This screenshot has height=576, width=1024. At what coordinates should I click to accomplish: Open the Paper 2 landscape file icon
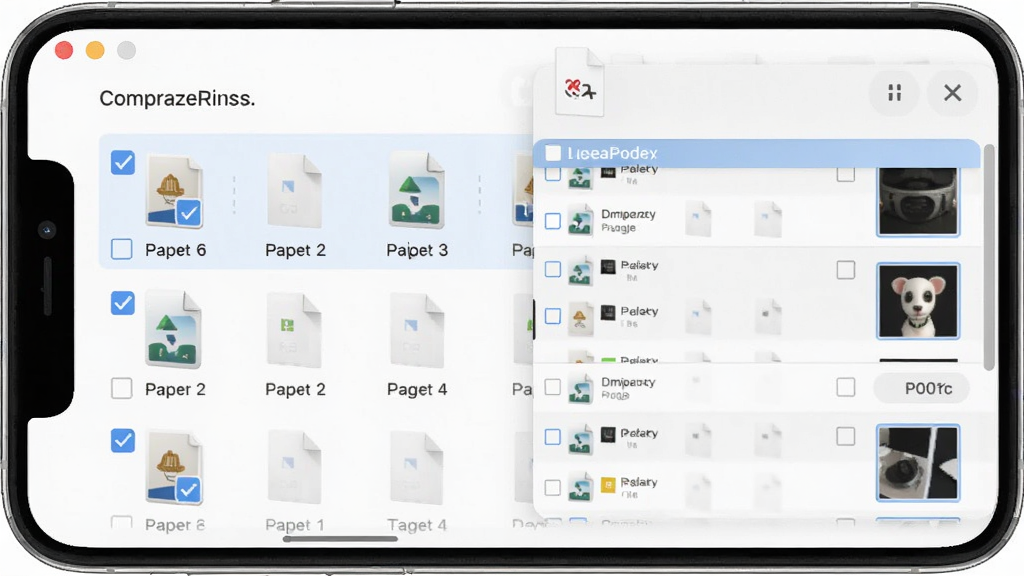[x=173, y=330]
